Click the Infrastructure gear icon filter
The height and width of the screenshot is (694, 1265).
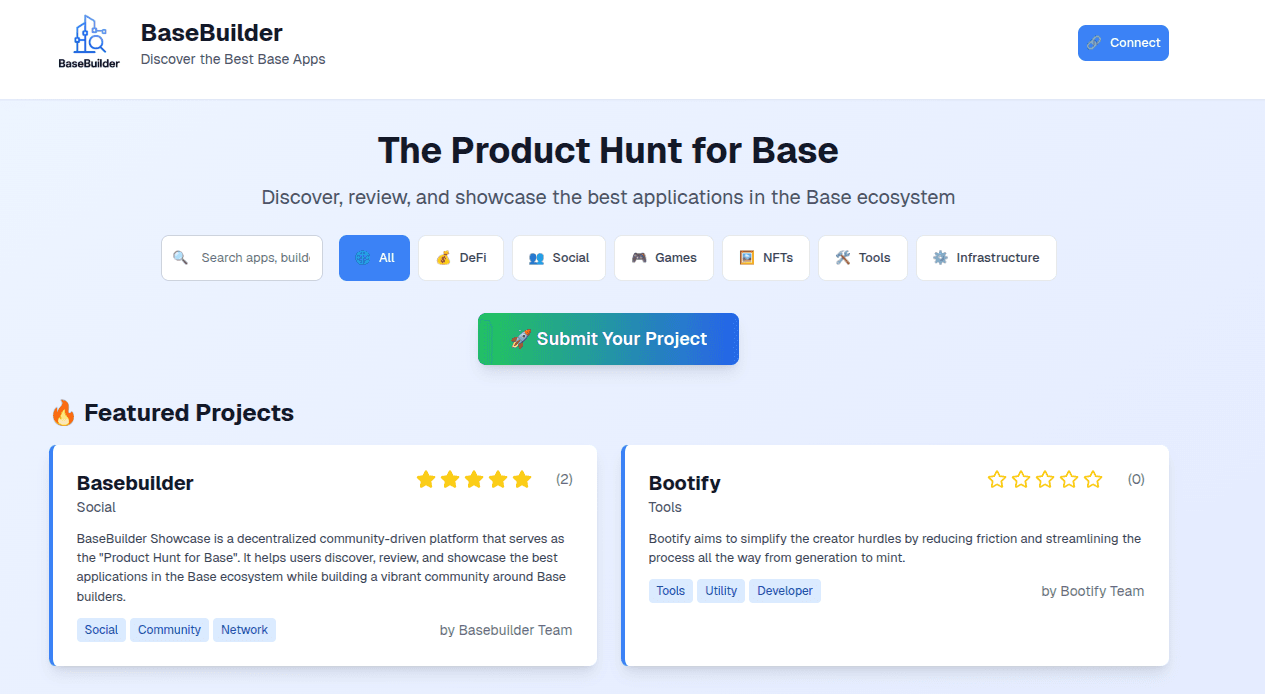pyautogui.click(x=938, y=257)
